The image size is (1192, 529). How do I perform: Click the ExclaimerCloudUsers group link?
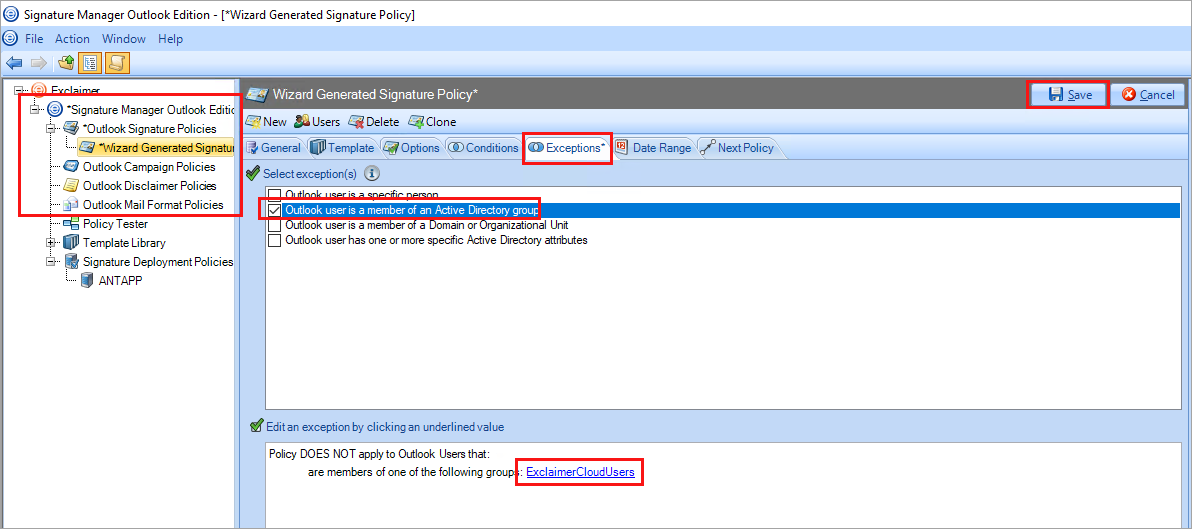click(x=580, y=472)
